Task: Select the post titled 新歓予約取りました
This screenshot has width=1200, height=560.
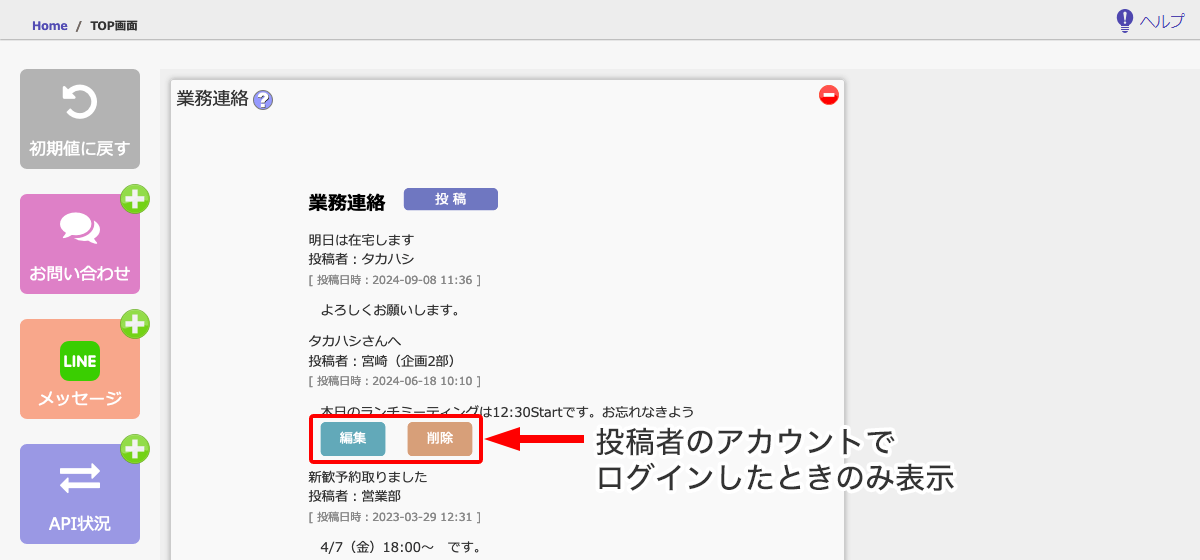Action: coord(368,477)
